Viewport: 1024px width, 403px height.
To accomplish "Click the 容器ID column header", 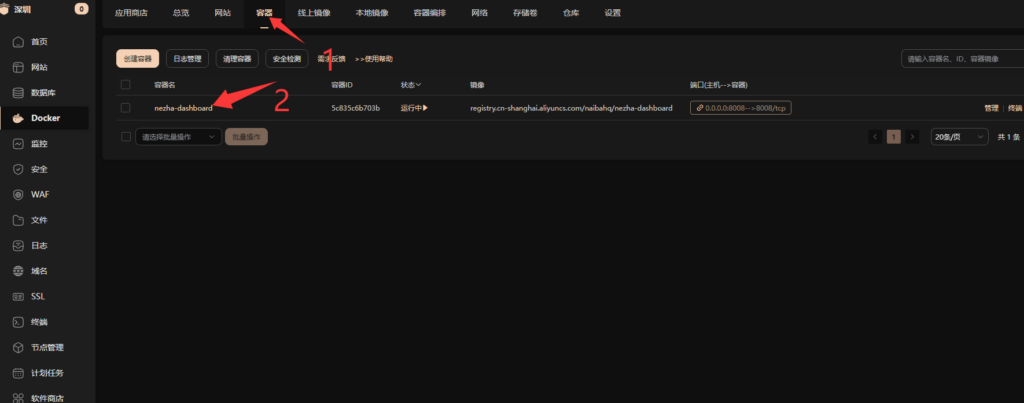I will (x=342, y=85).
